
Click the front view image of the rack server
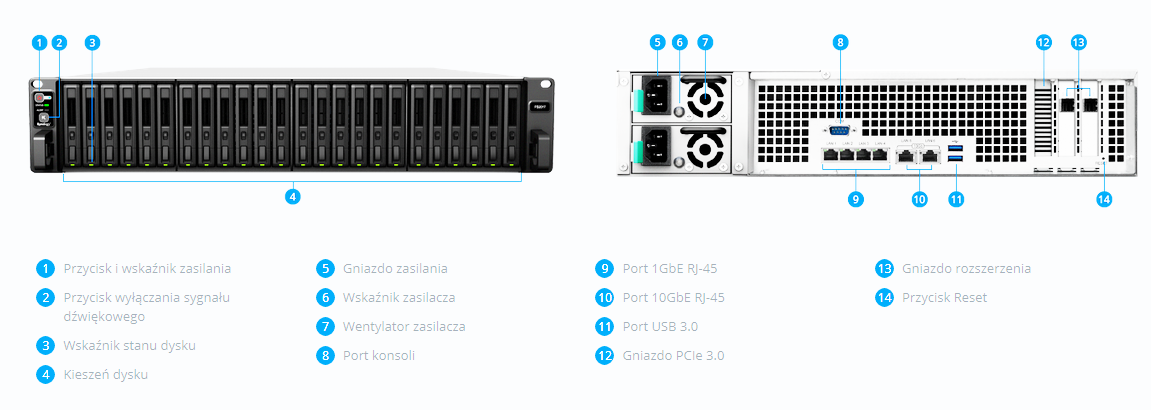pyautogui.click(x=292, y=125)
